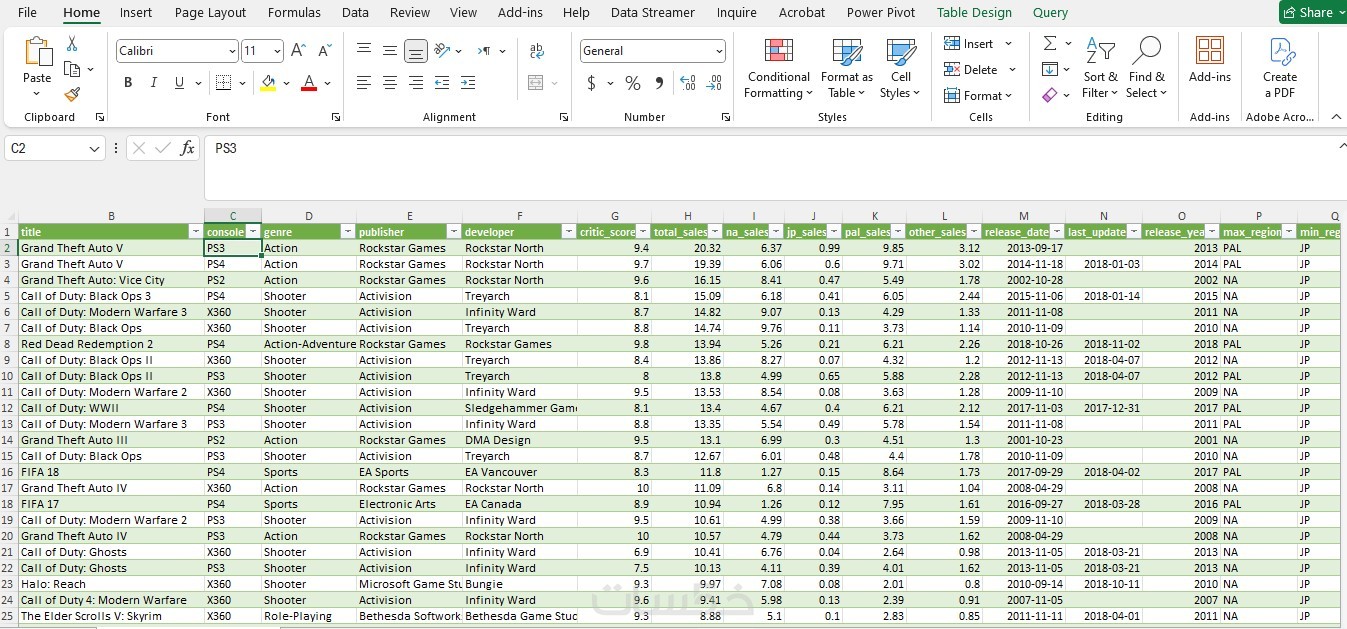The width and height of the screenshot is (1347, 629).
Task: Click the Decrease Decimal icon
Action: [x=714, y=83]
